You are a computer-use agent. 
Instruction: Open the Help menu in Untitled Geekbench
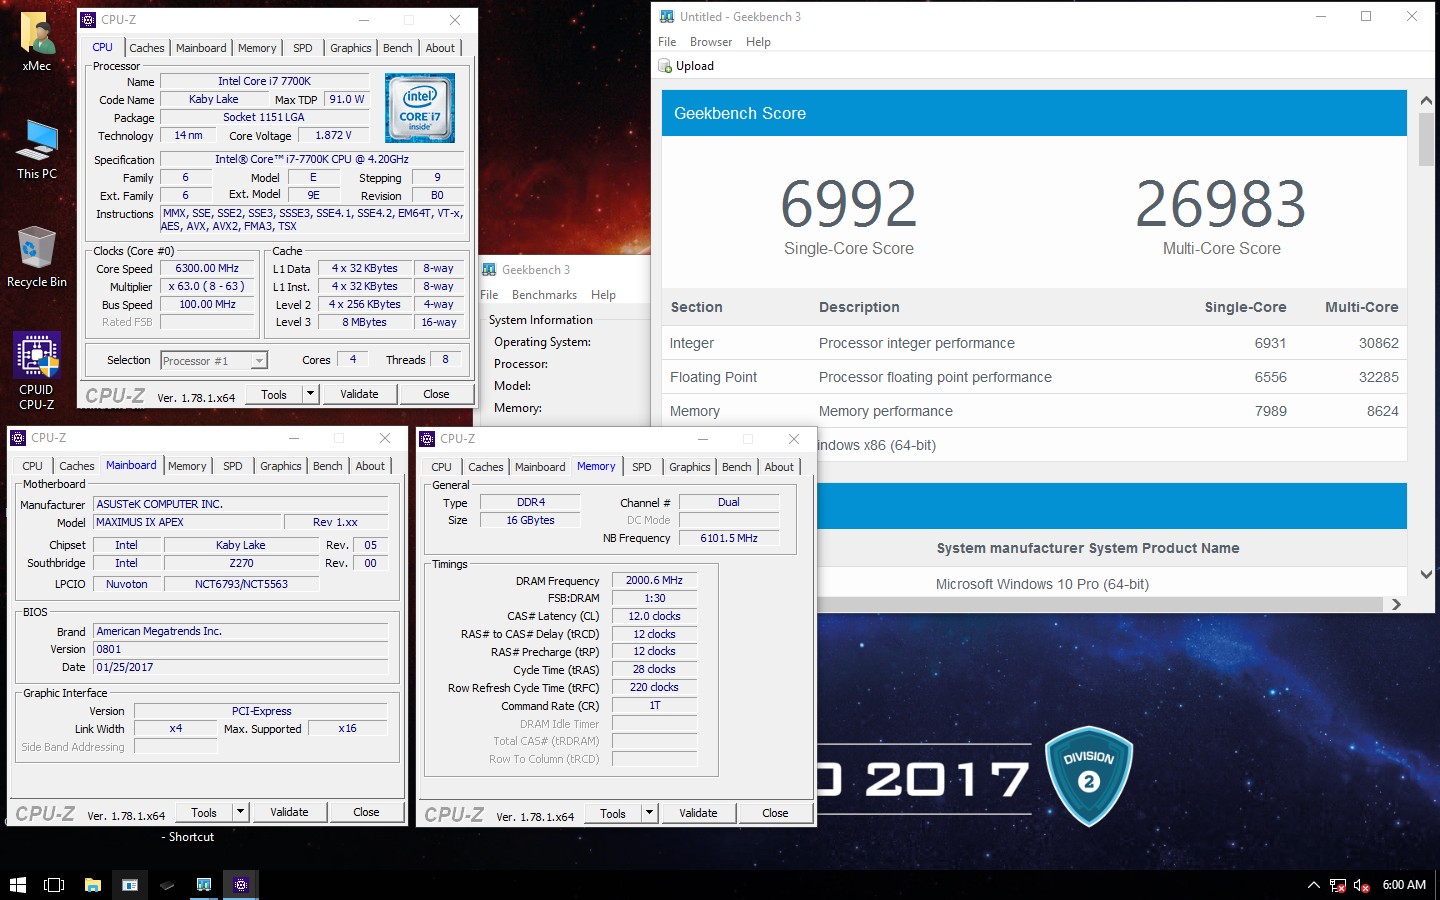[758, 42]
